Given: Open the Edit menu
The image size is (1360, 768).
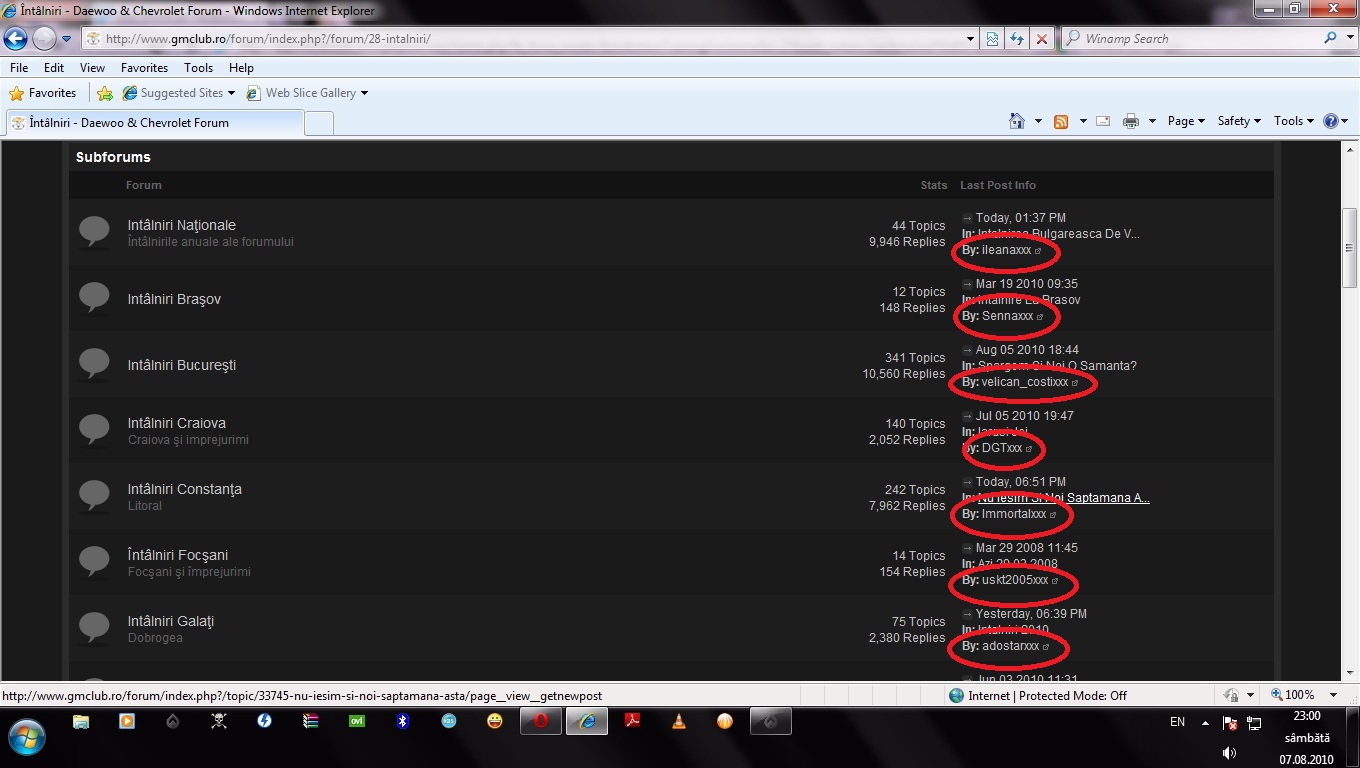Looking at the screenshot, I should coord(54,68).
